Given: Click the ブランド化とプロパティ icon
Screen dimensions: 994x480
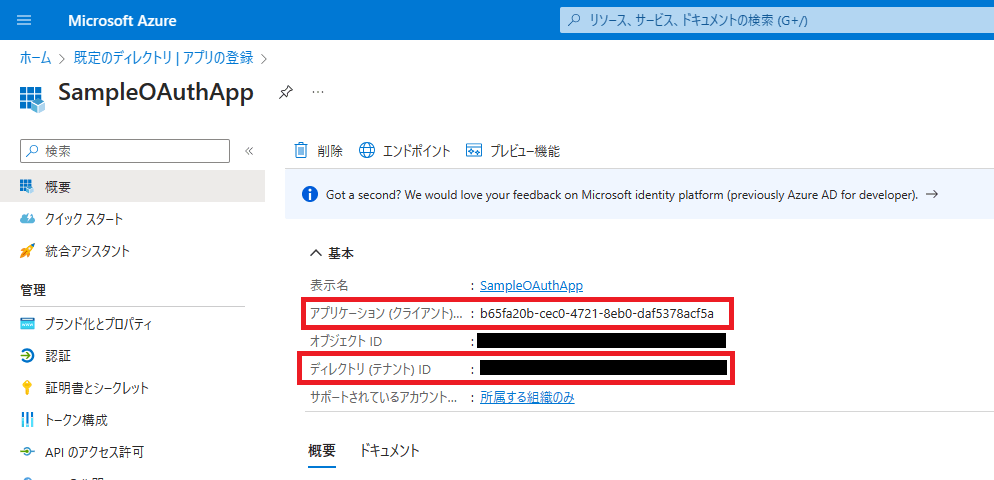Looking at the screenshot, I should click(x=27, y=324).
